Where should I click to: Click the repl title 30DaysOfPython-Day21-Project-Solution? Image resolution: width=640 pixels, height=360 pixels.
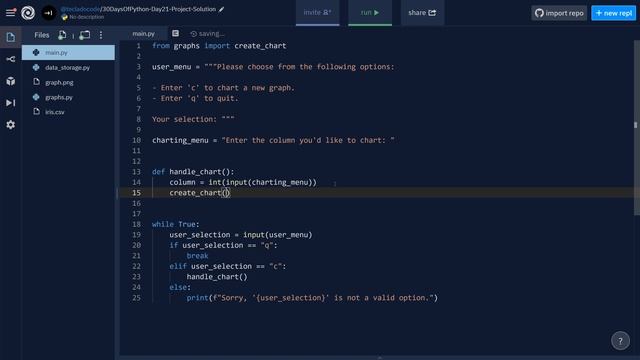click(159, 9)
